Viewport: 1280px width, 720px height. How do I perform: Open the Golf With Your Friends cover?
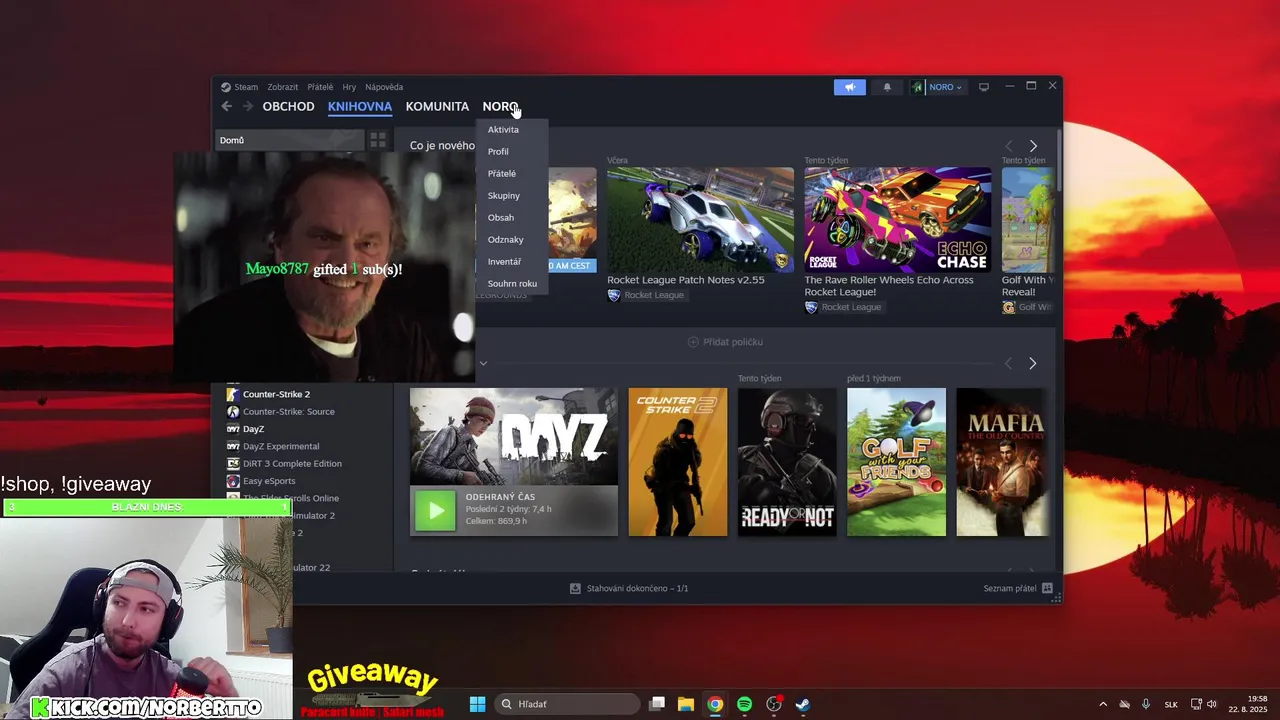coord(896,462)
